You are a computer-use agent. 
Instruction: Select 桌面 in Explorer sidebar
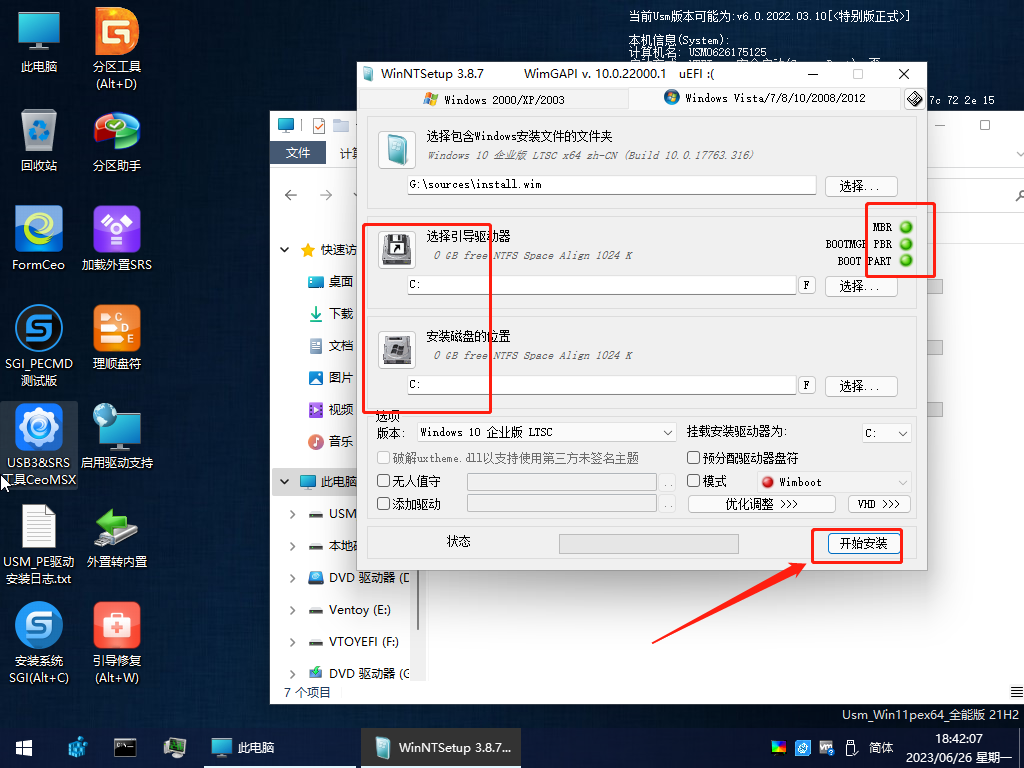(330, 281)
